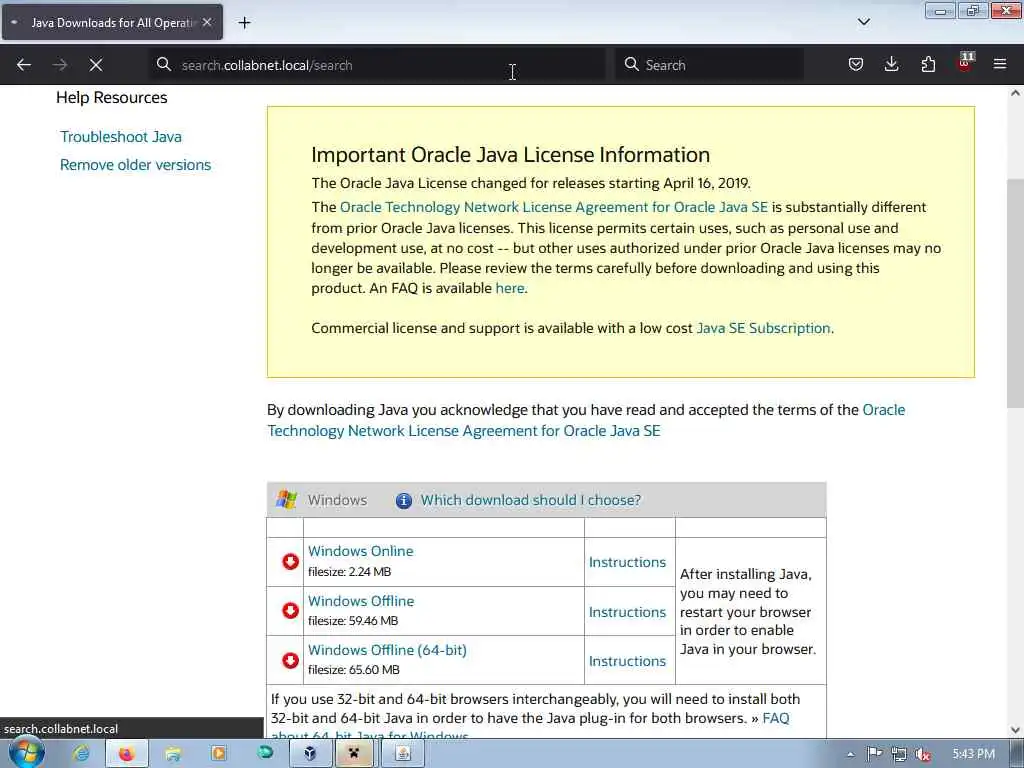Focus the toolbar Search box
This screenshot has width=1024, height=768.
(709, 65)
